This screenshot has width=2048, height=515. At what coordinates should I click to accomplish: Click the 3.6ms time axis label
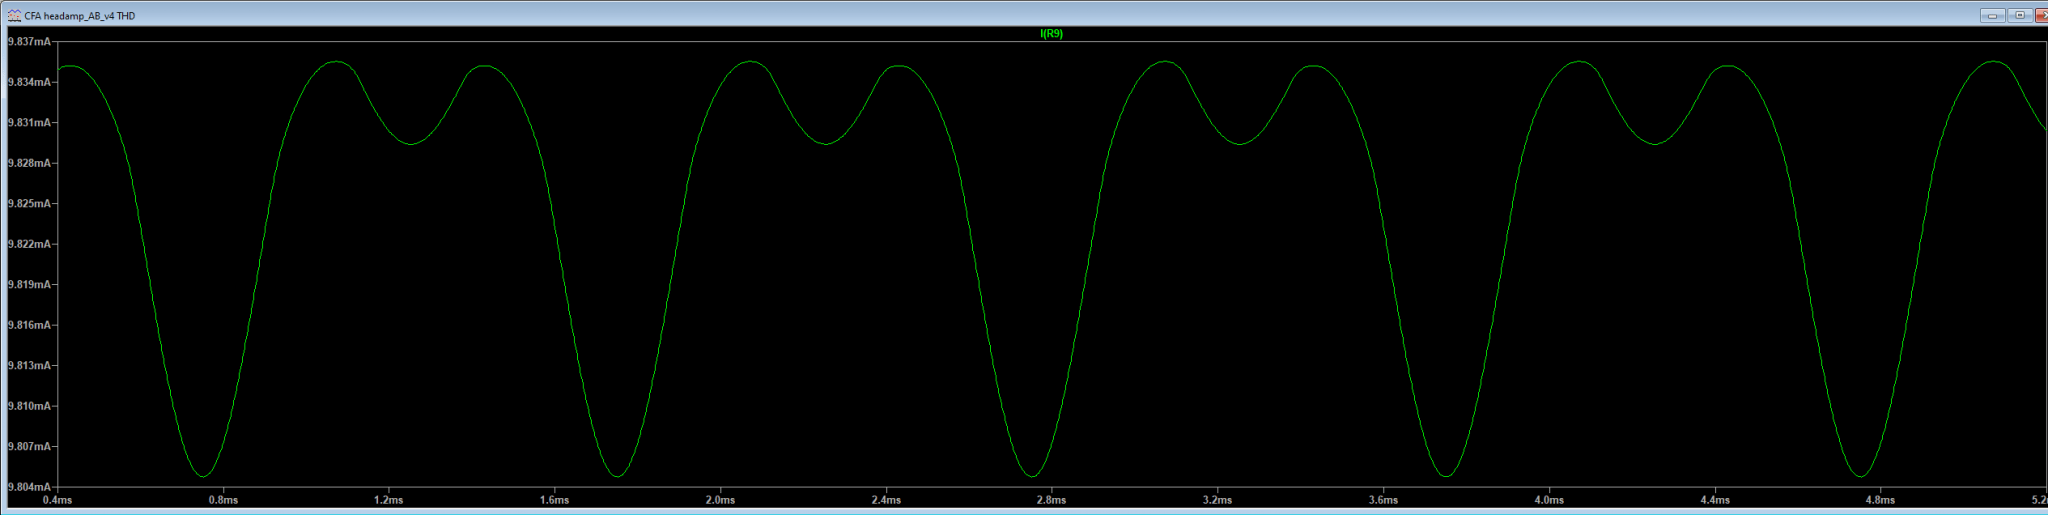click(1383, 500)
